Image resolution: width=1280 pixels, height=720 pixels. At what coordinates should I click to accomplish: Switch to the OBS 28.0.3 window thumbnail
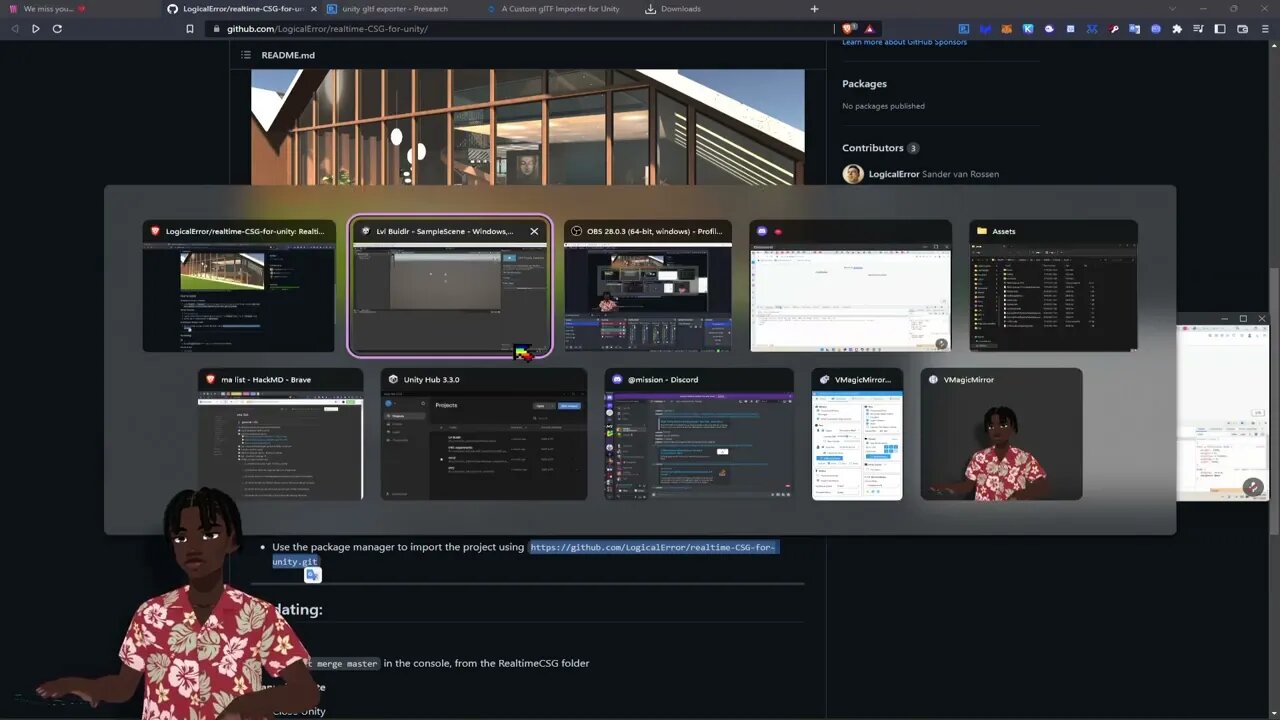tap(648, 286)
